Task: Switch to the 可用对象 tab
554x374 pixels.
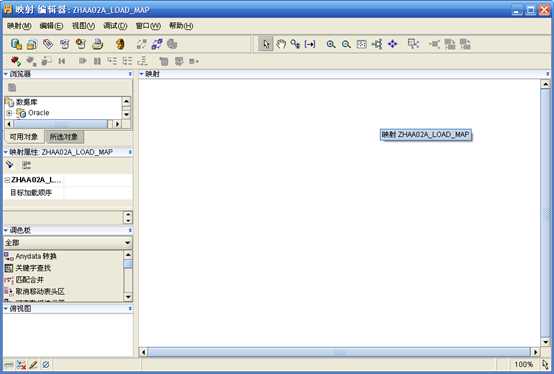Action: [x=24, y=137]
